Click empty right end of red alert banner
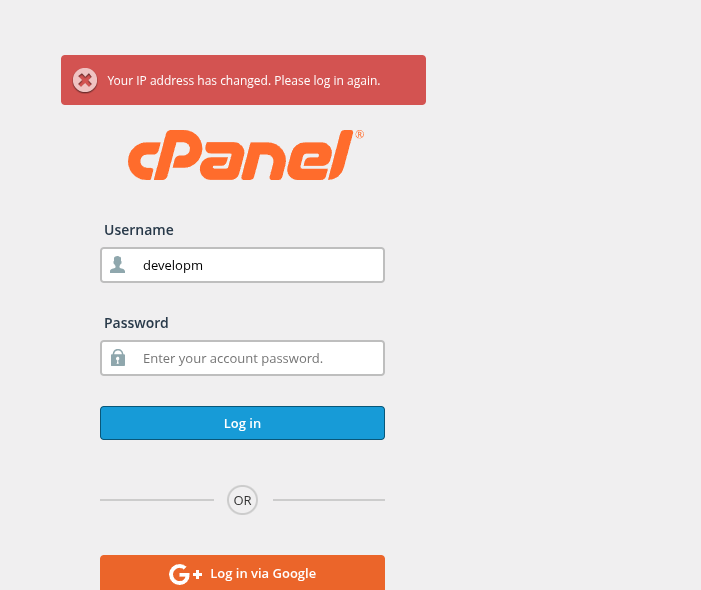The width and height of the screenshot is (701, 590). click(405, 80)
